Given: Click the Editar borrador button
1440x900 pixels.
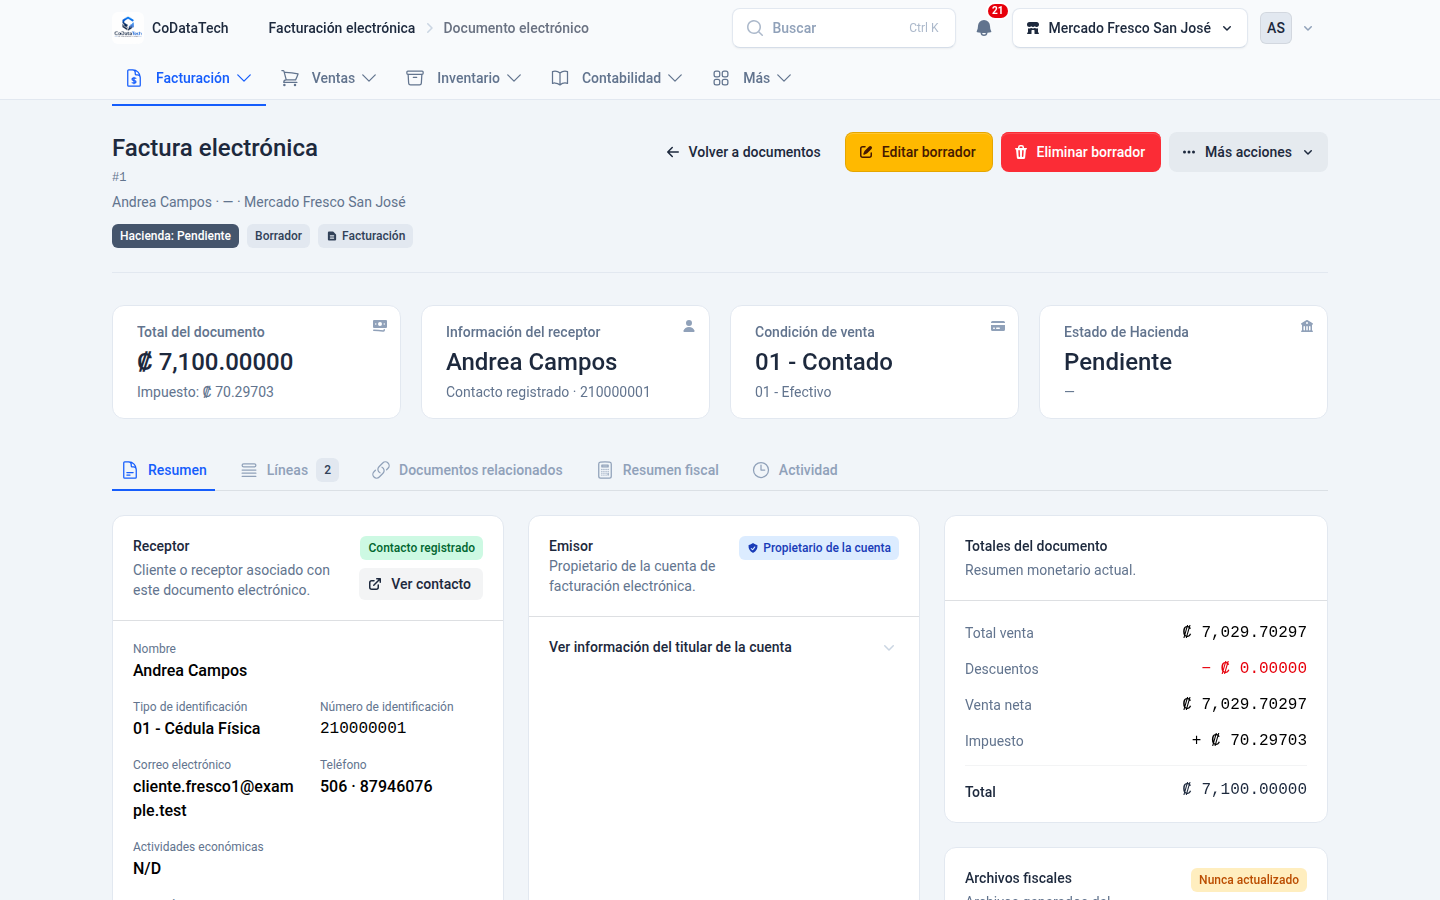Looking at the screenshot, I should (x=919, y=152).
